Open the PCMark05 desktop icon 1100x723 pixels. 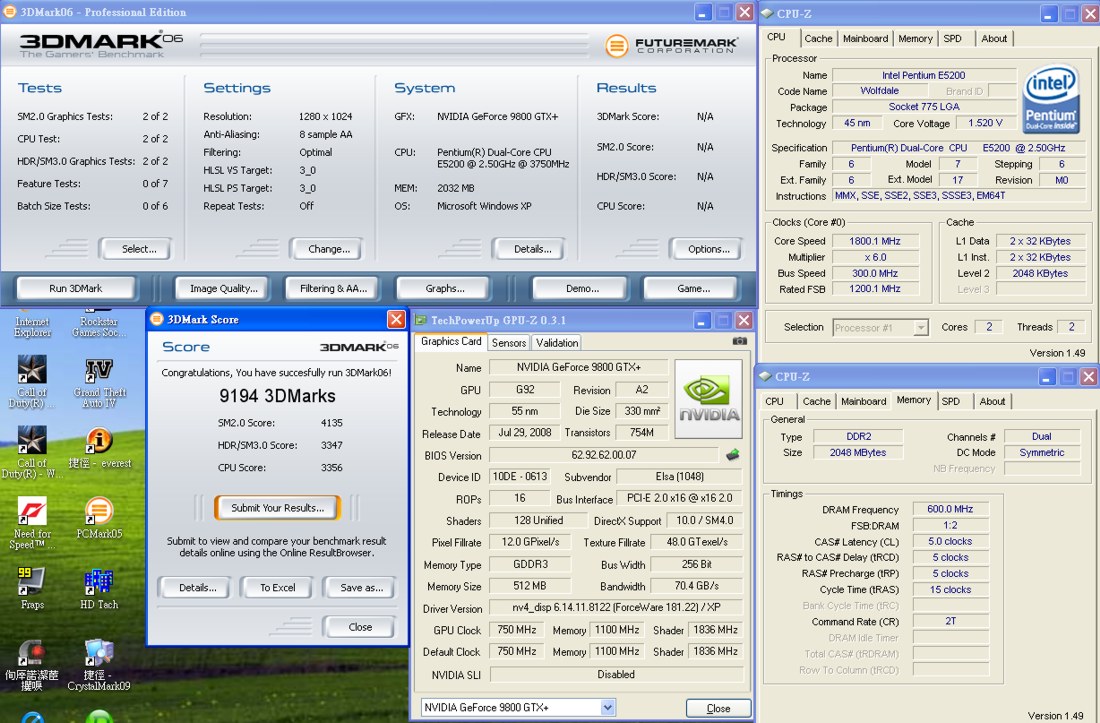tap(99, 518)
